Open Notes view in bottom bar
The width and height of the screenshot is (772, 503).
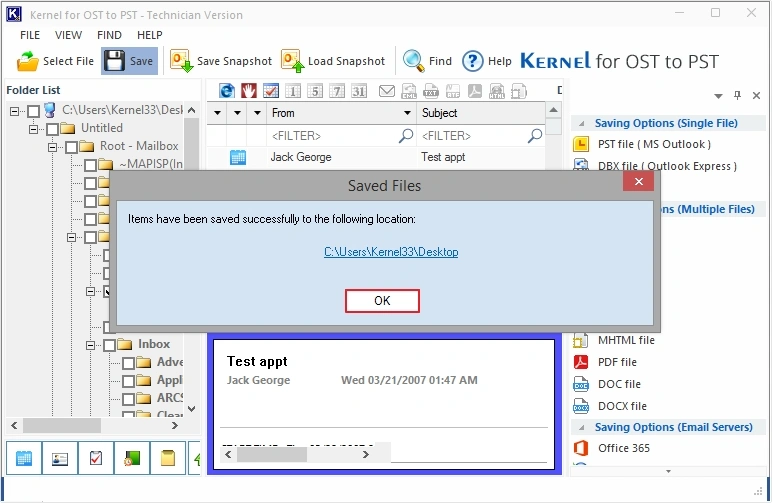(x=168, y=458)
